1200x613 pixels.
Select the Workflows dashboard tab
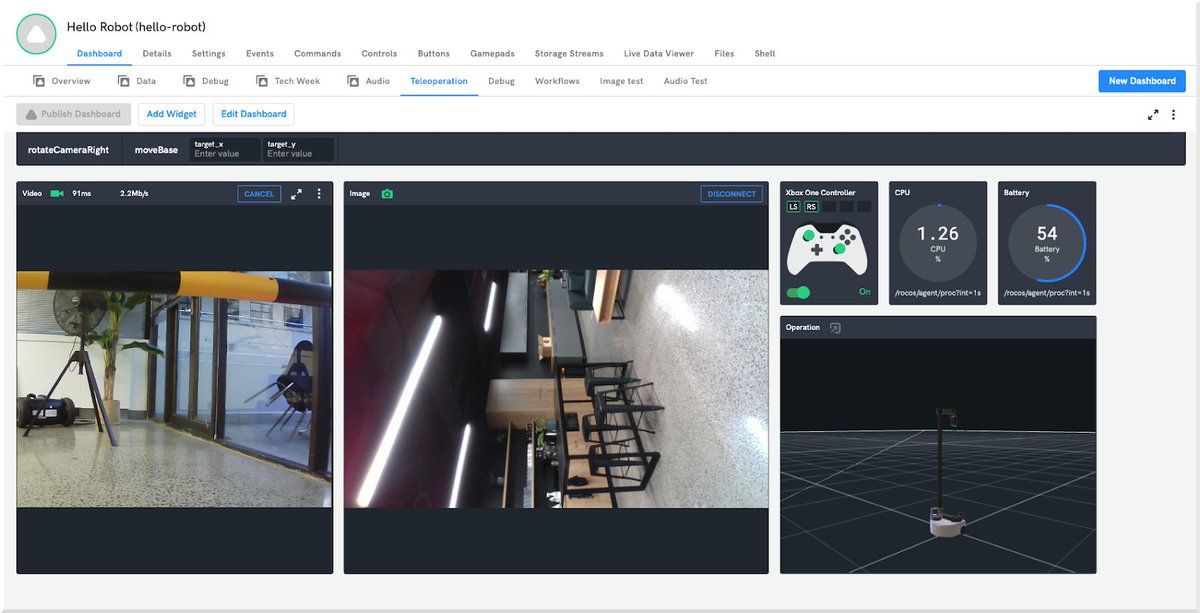point(557,81)
